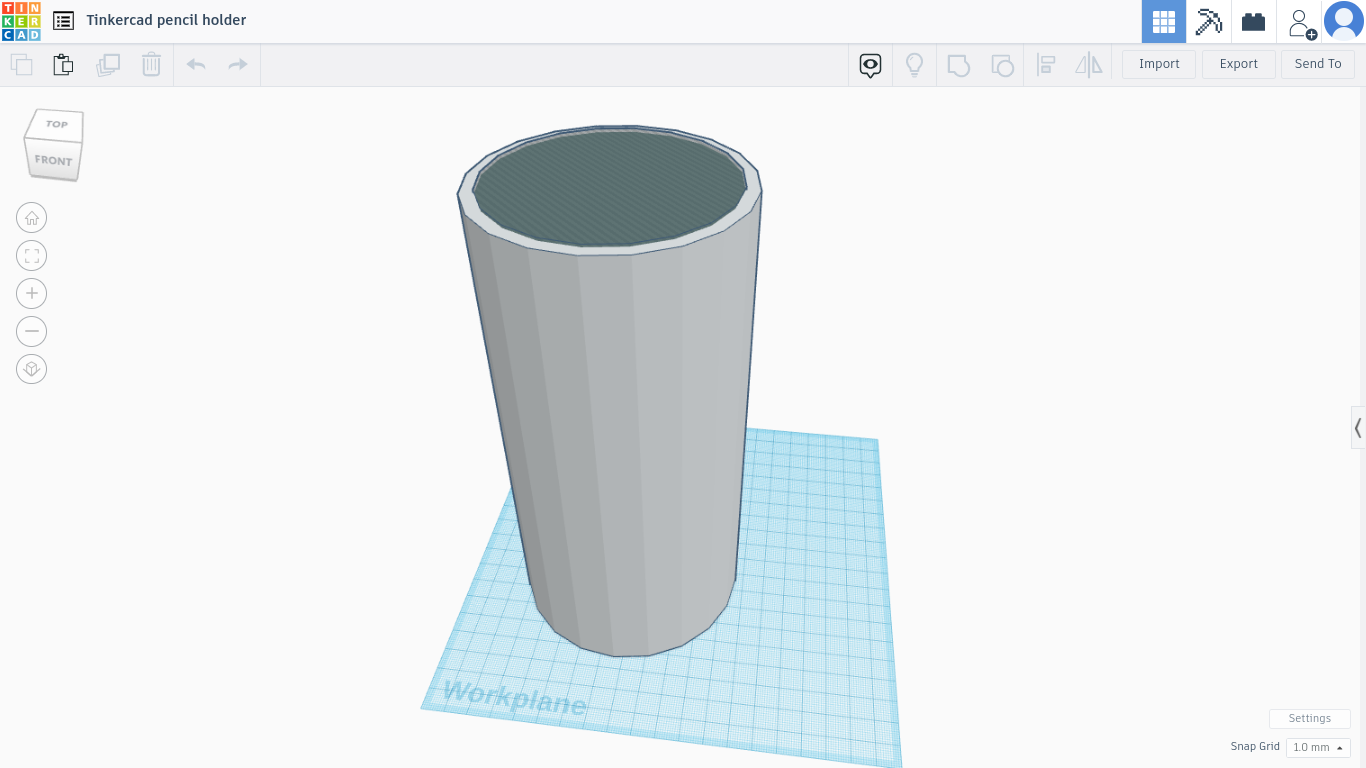Open the Notes tool eye bubble
This screenshot has width=1366, height=768.
click(x=871, y=66)
